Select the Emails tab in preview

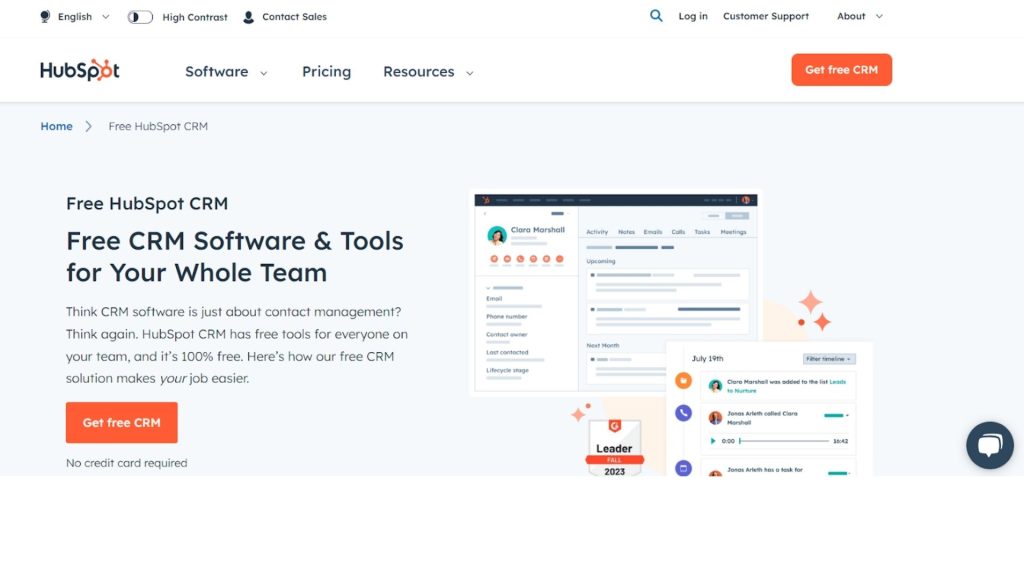(652, 232)
